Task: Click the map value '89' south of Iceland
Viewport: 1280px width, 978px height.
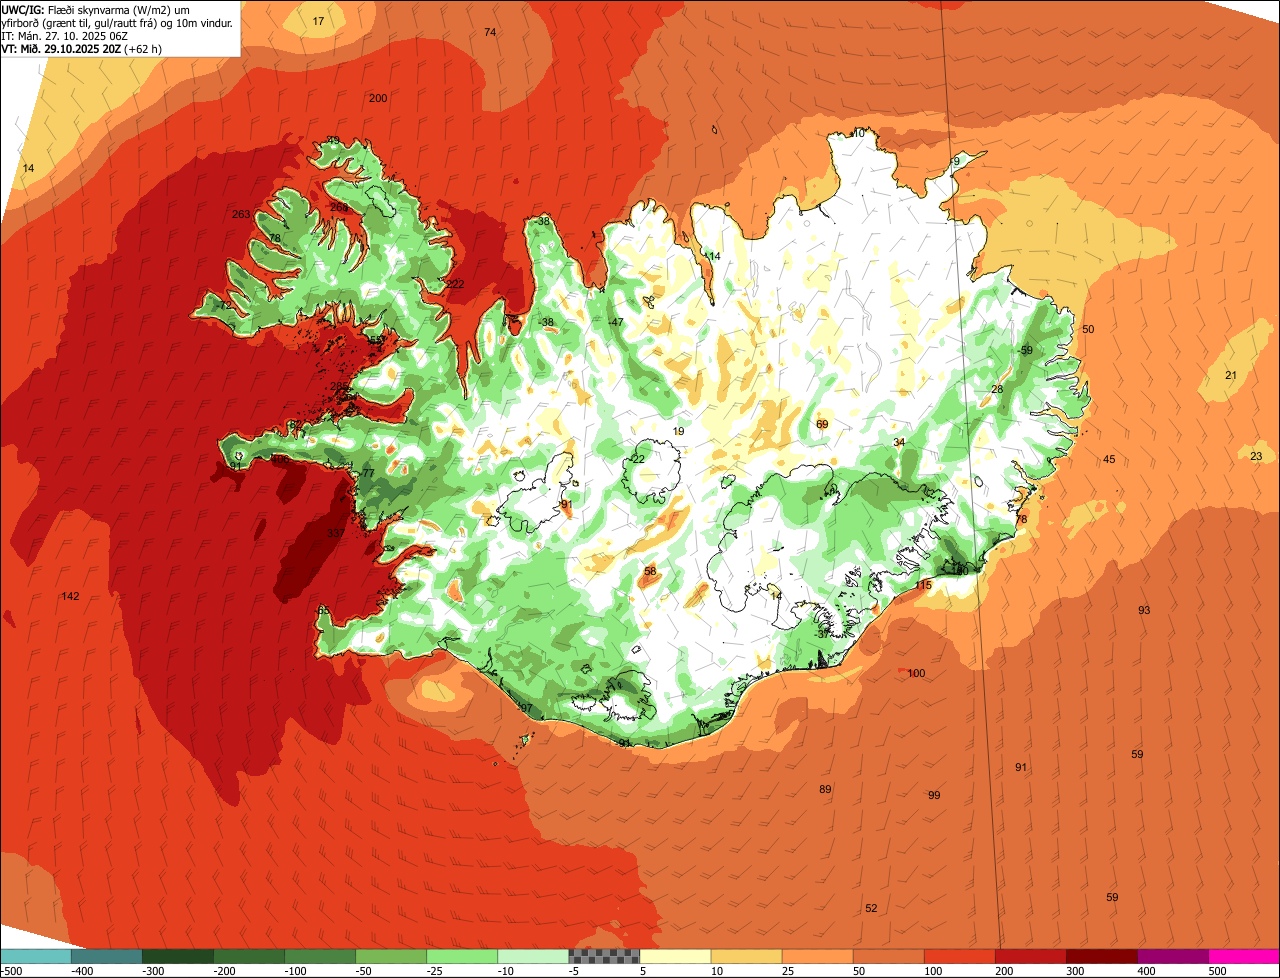Action: point(825,789)
